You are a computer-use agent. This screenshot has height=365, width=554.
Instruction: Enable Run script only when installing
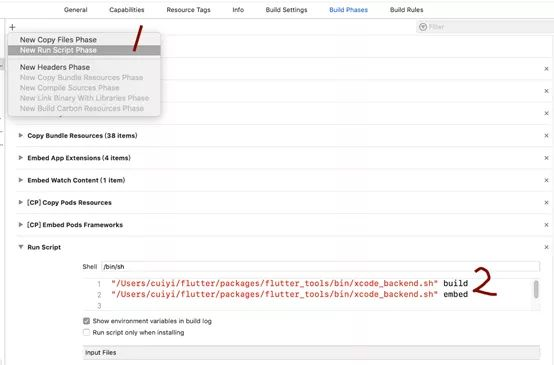pos(86,332)
